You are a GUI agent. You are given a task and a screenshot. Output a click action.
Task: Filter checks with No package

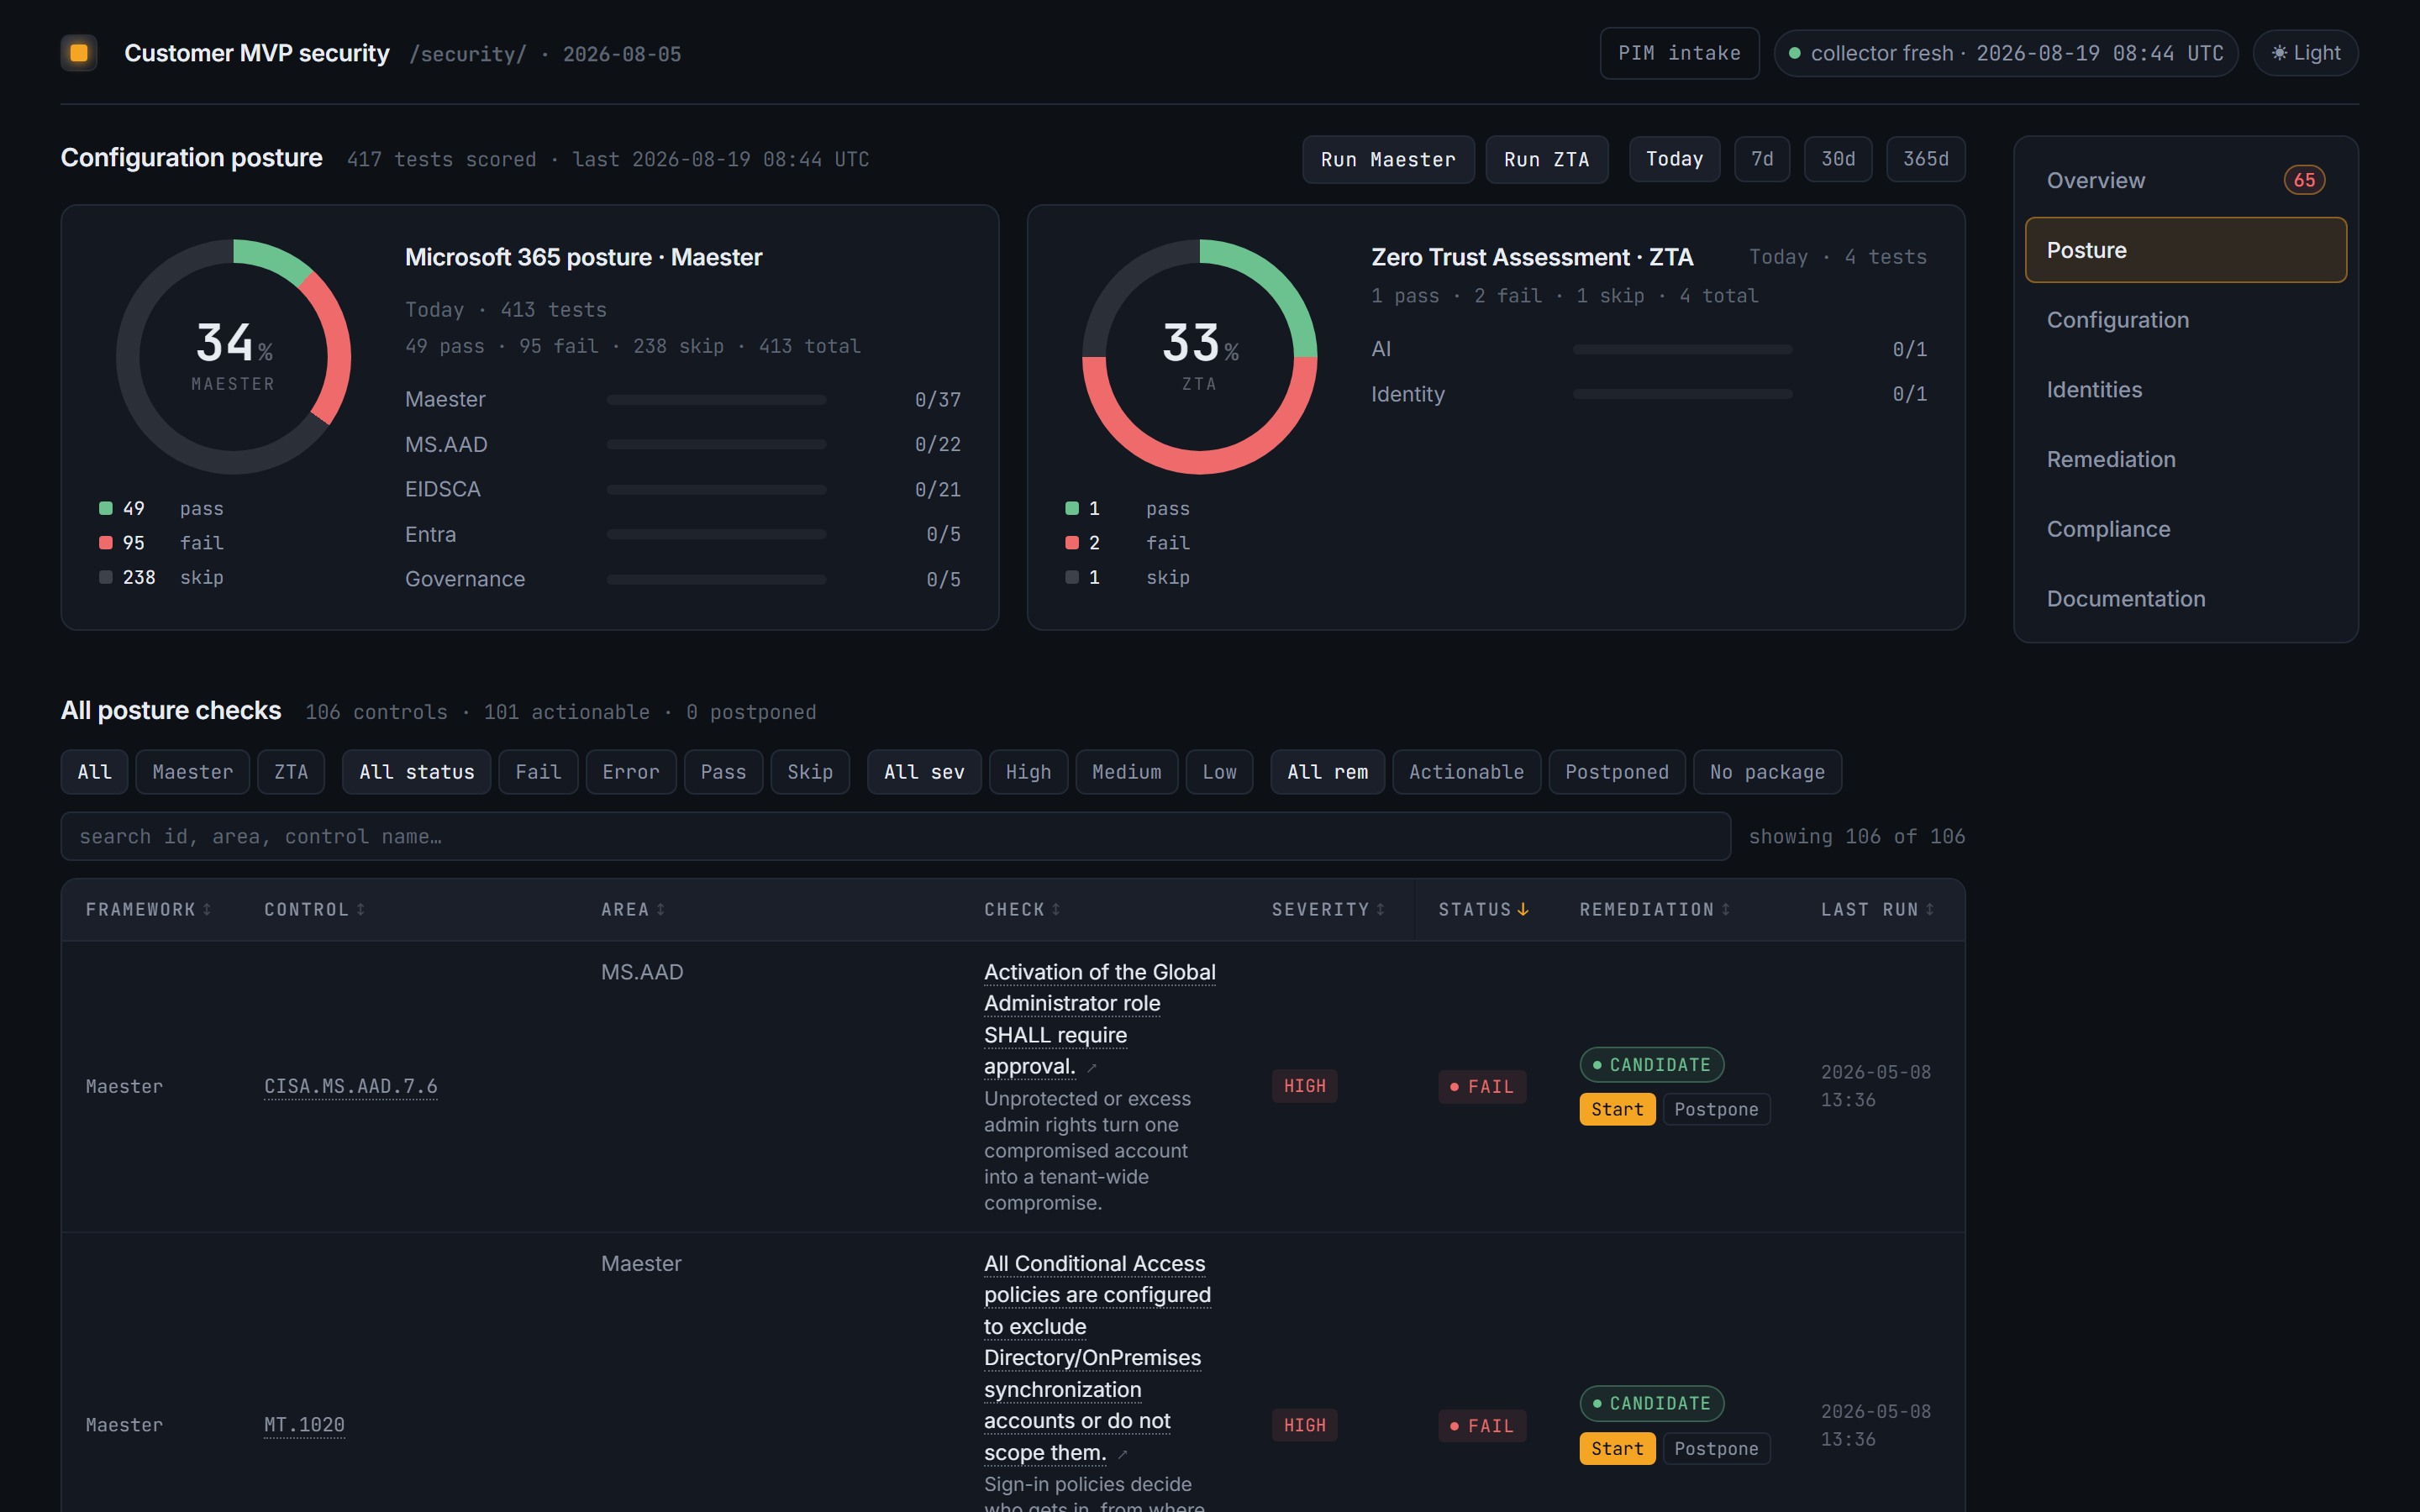tap(1767, 772)
